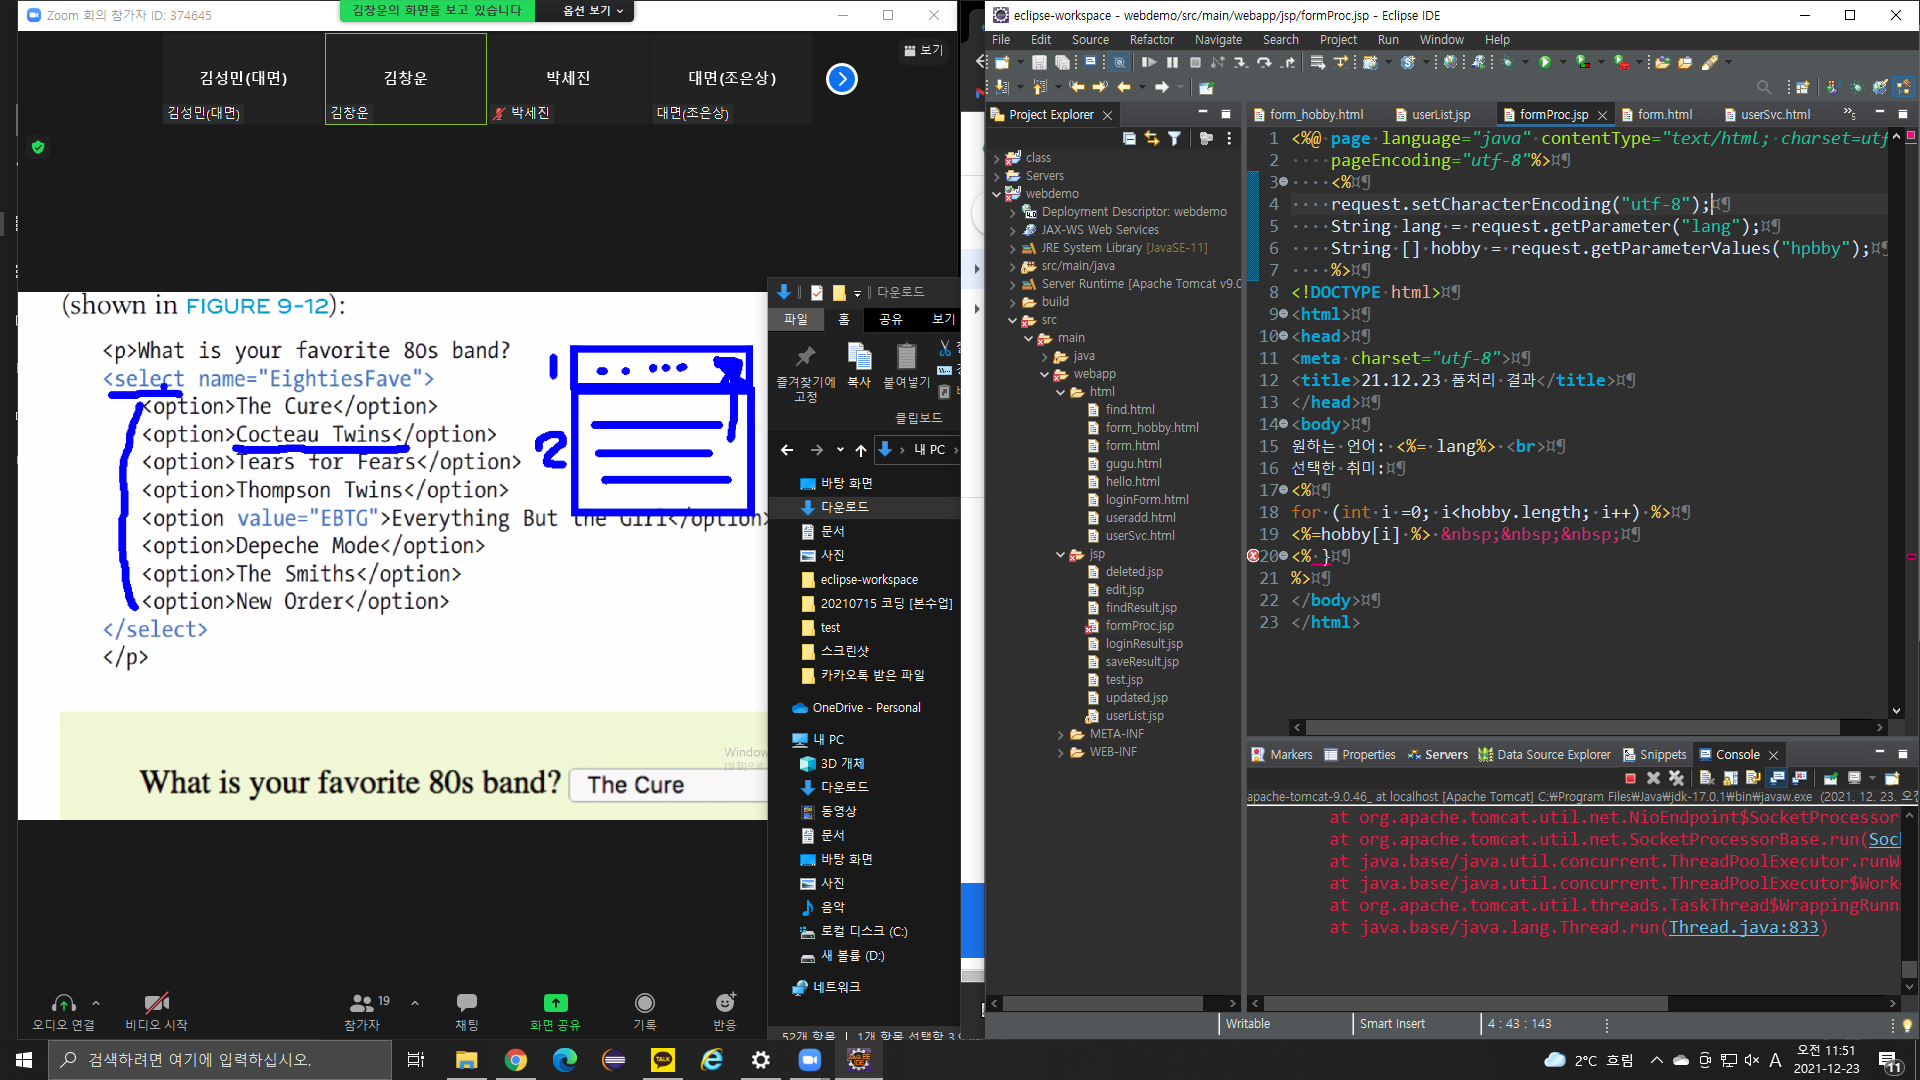Switch to the userList.jsp editor tab
This screenshot has width=1920, height=1080.
click(1440, 115)
